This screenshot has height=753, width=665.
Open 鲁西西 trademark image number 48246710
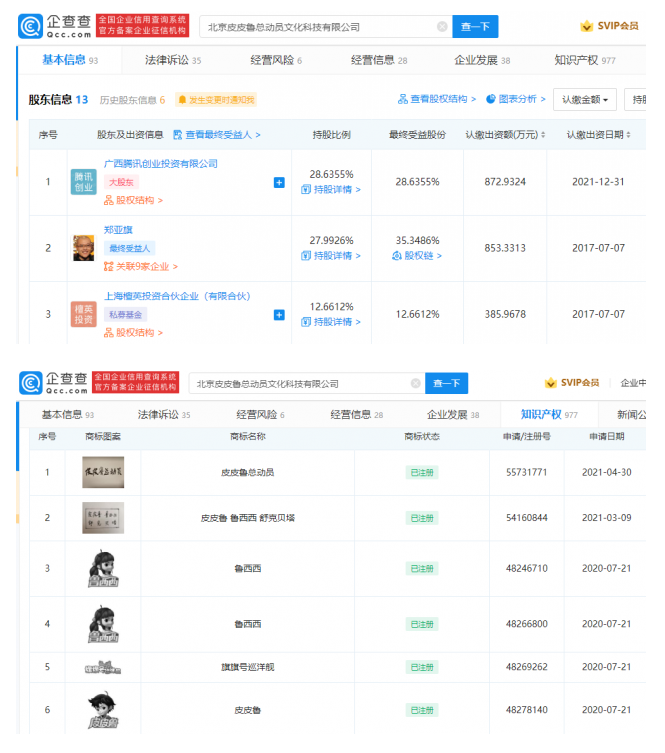point(103,569)
